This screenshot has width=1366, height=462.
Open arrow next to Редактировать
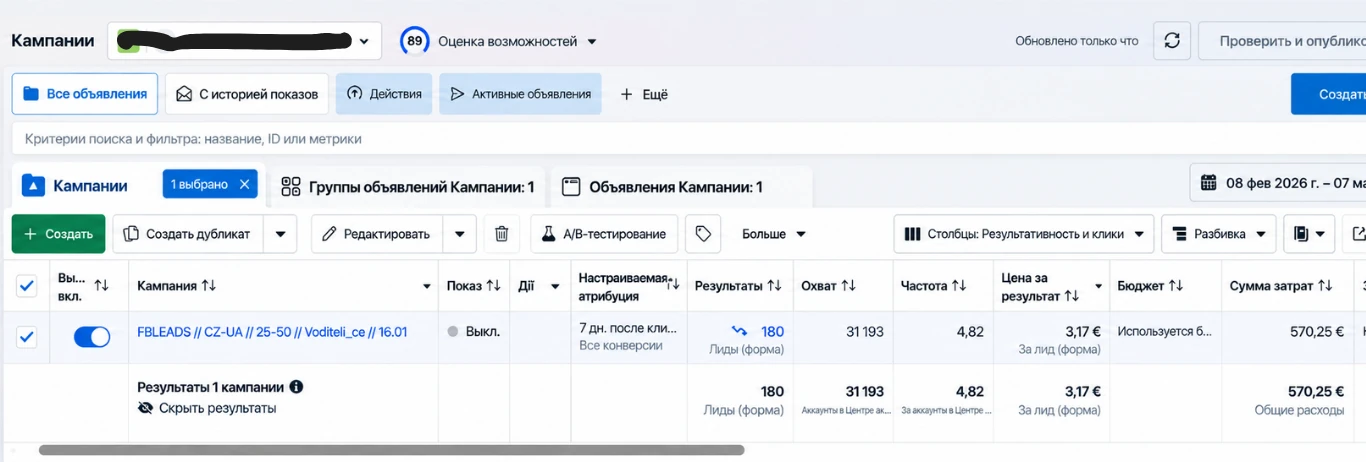pyautogui.click(x=459, y=234)
